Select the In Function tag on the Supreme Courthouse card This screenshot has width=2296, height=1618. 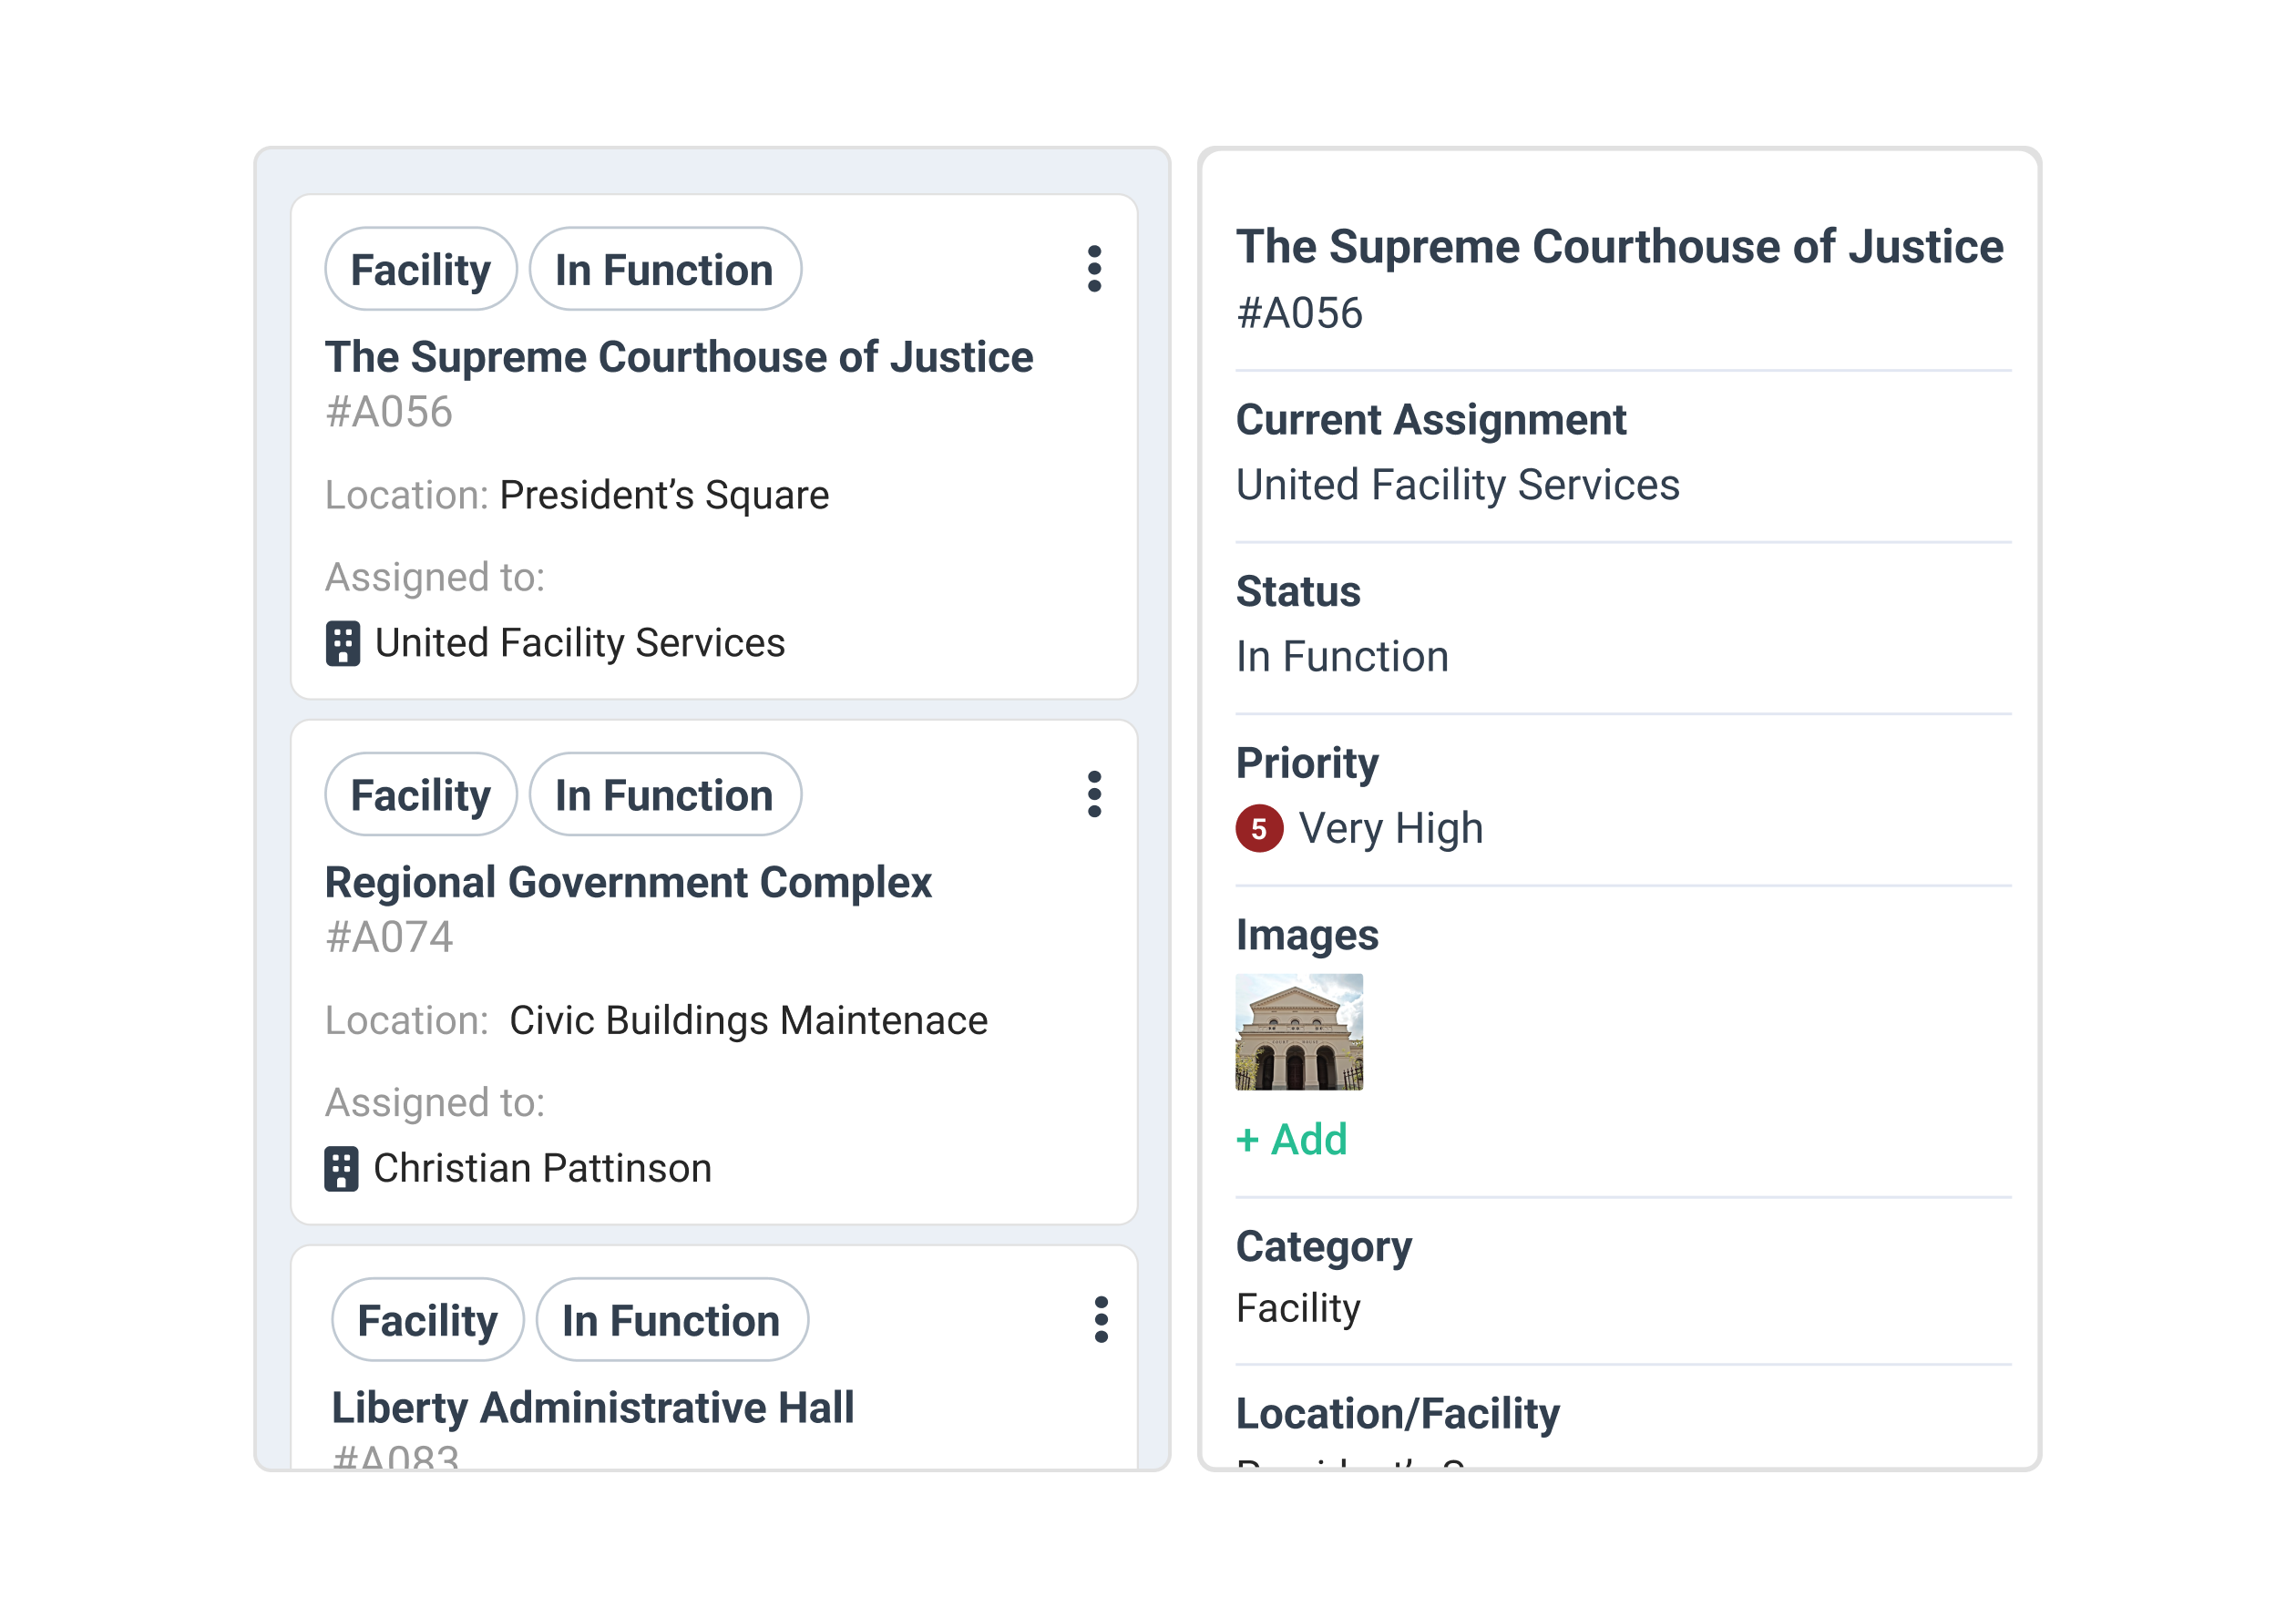(x=664, y=270)
